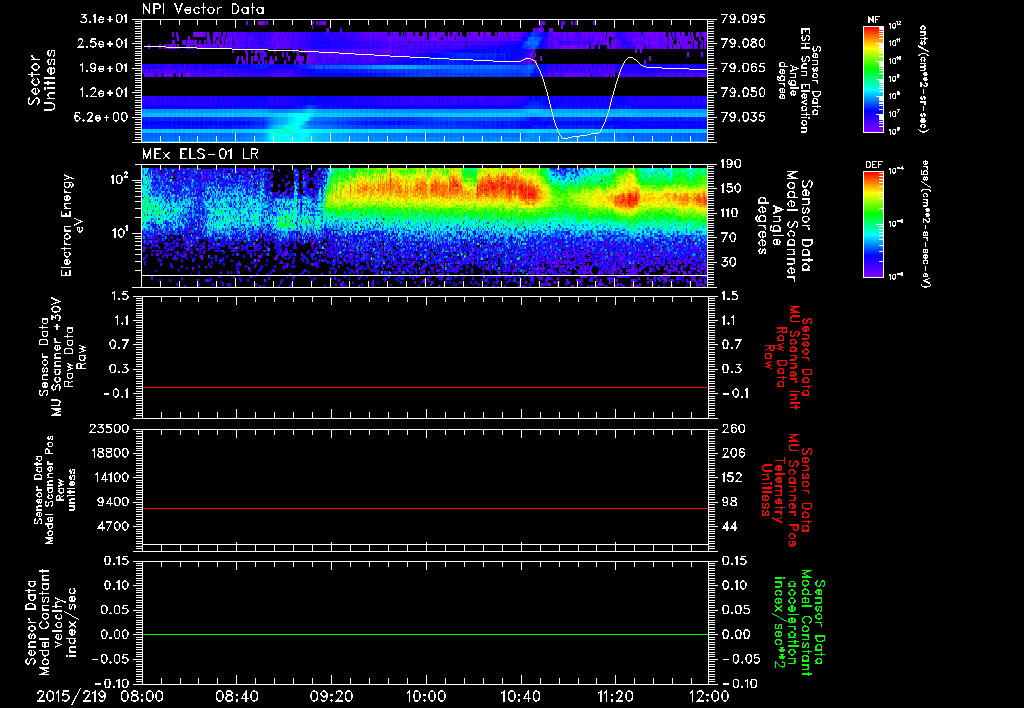Click the "ESH Sun Elevation Angle" axis label
This screenshot has height=708, width=1024.
pos(799,80)
